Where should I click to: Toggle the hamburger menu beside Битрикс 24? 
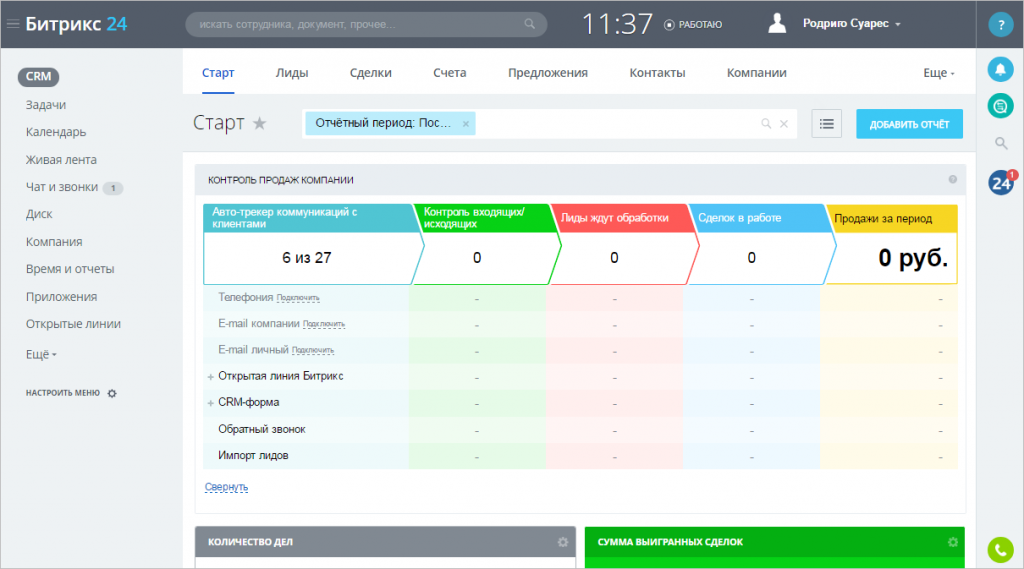[x=12, y=24]
